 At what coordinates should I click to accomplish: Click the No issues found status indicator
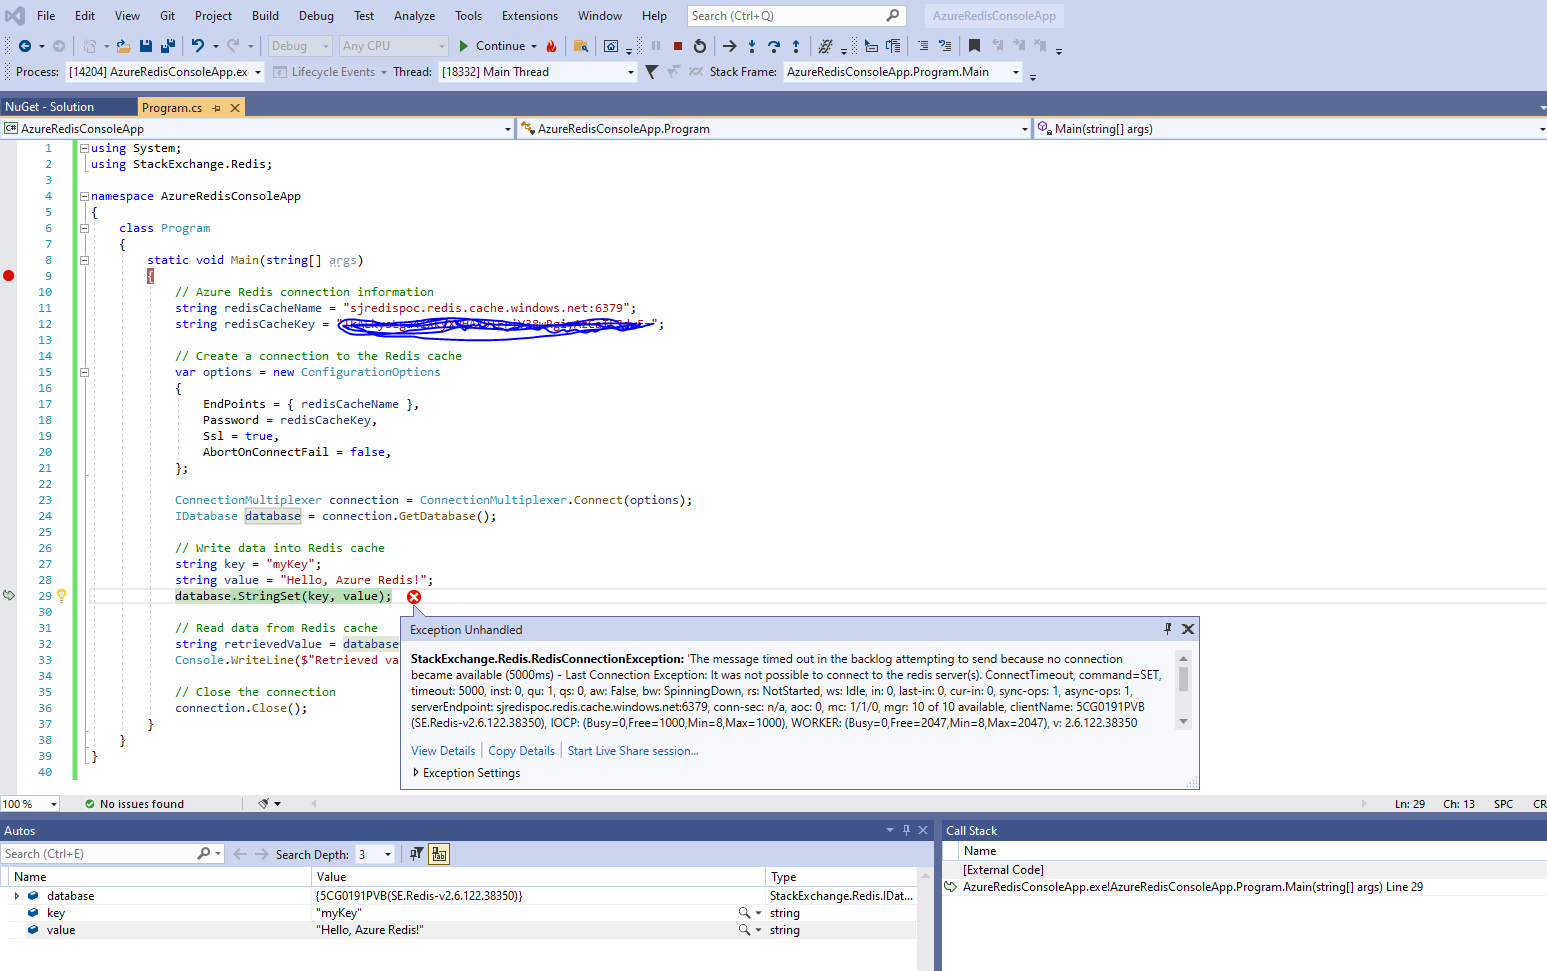pos(134,804)
